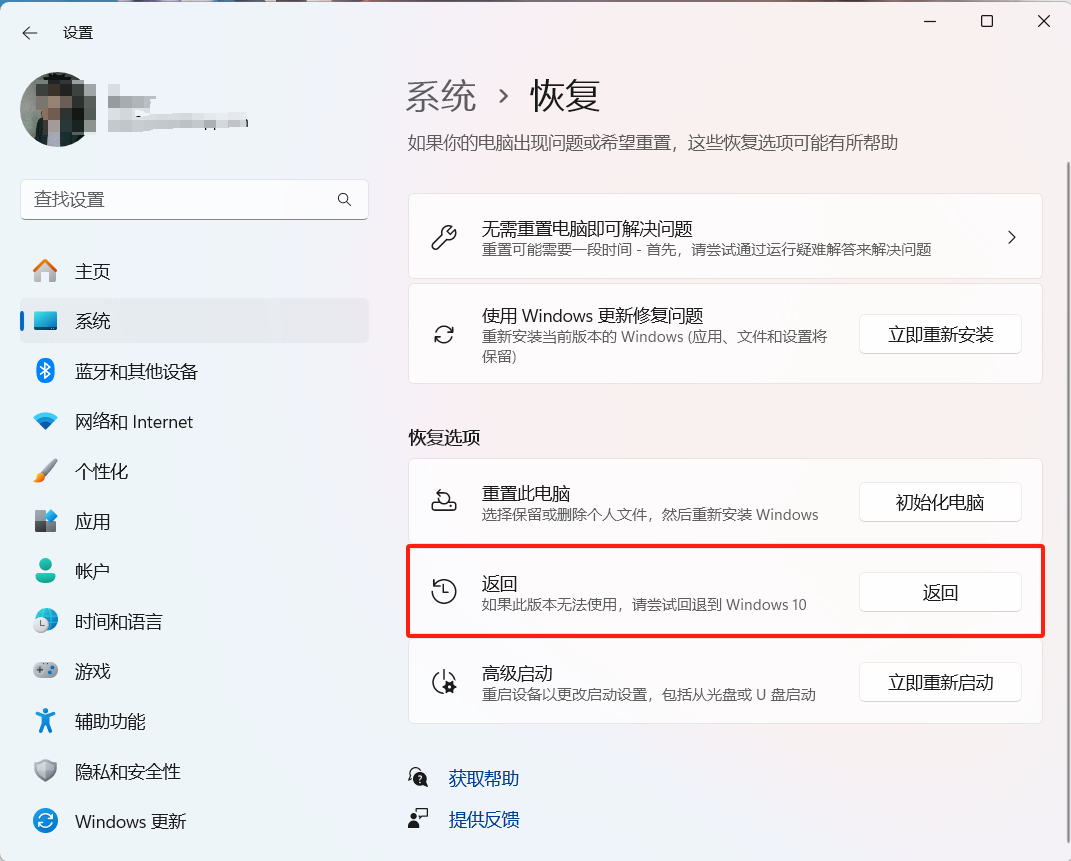Select 蓝牙和其他设备 in the sidebar

194,371
